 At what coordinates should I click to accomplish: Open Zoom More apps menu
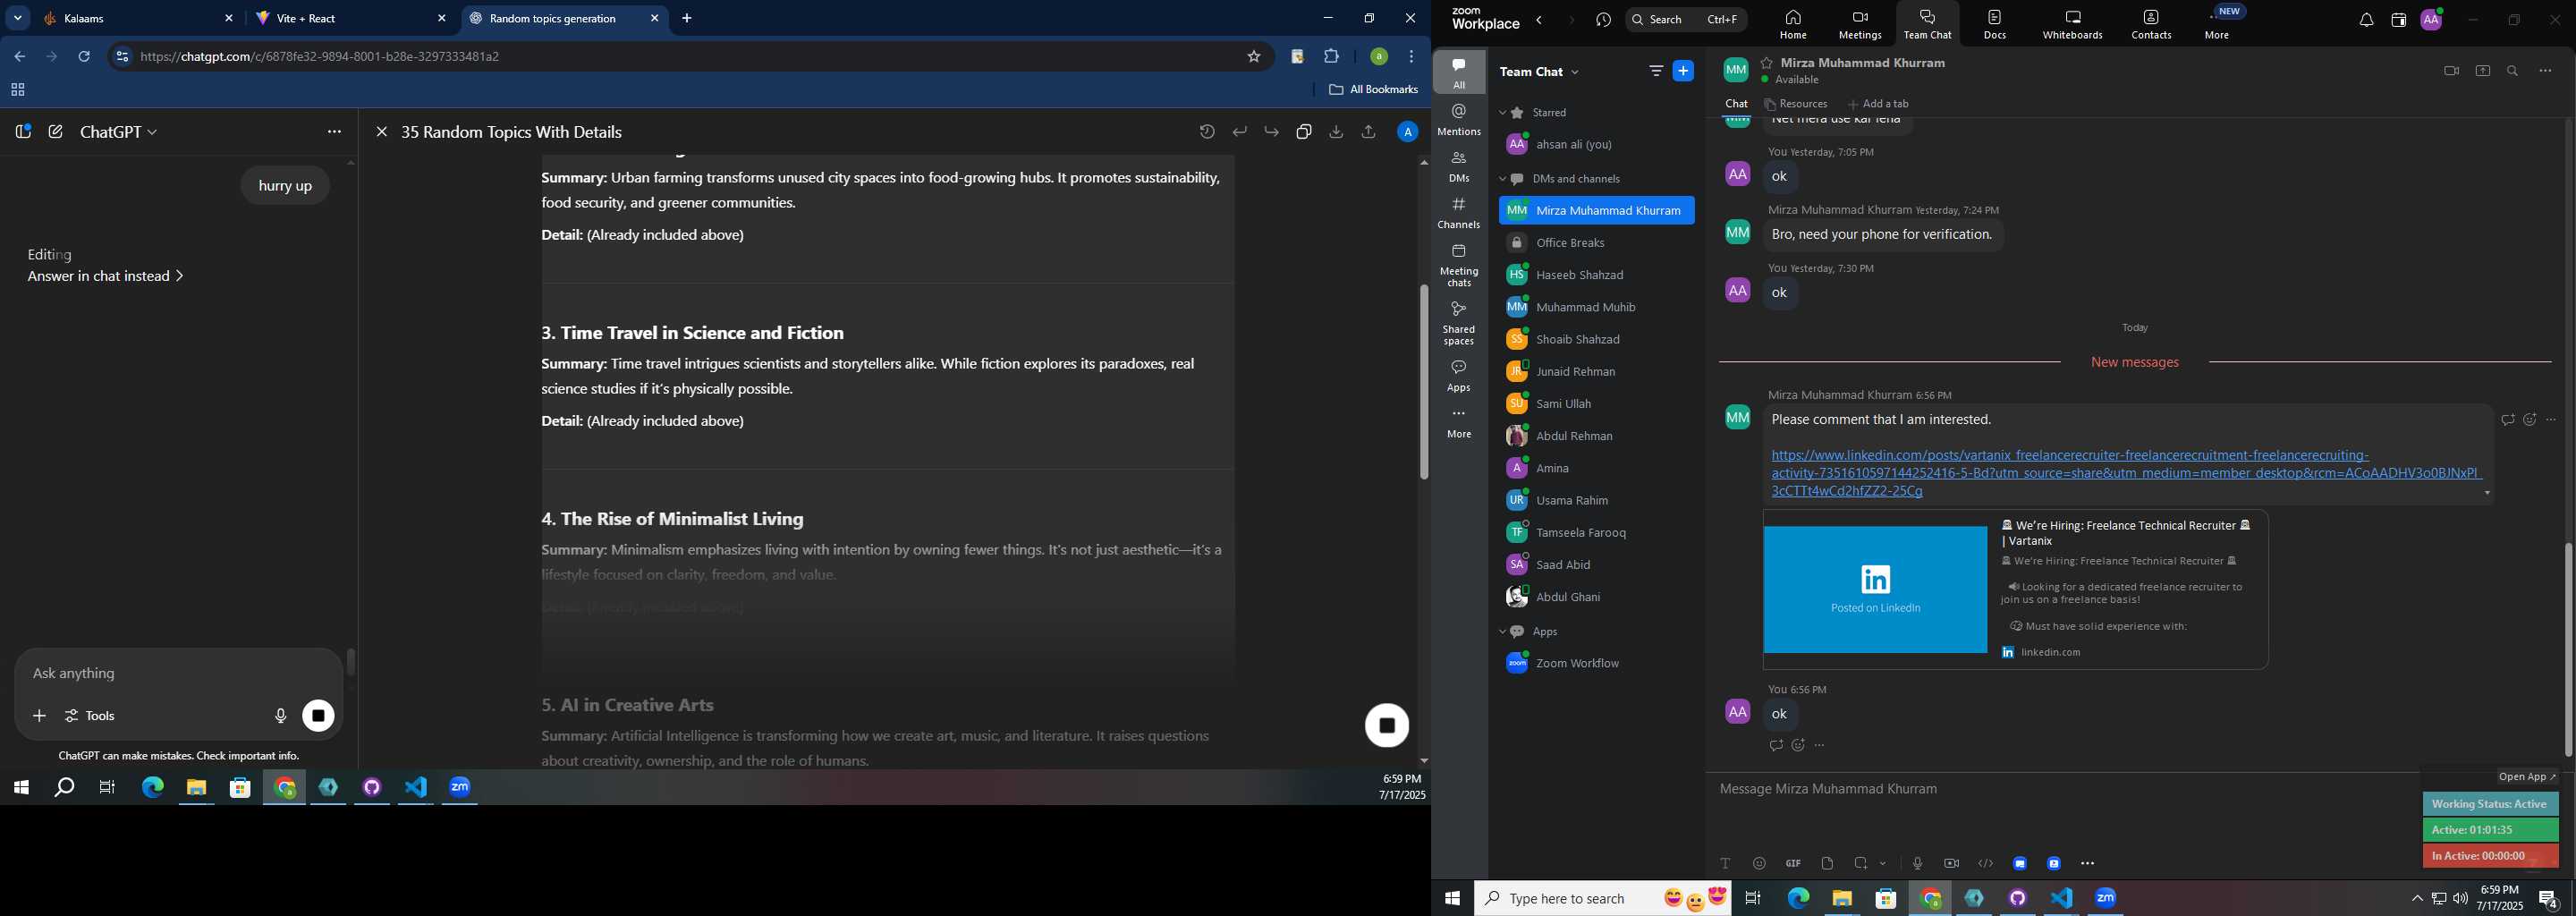[2218, 24]
